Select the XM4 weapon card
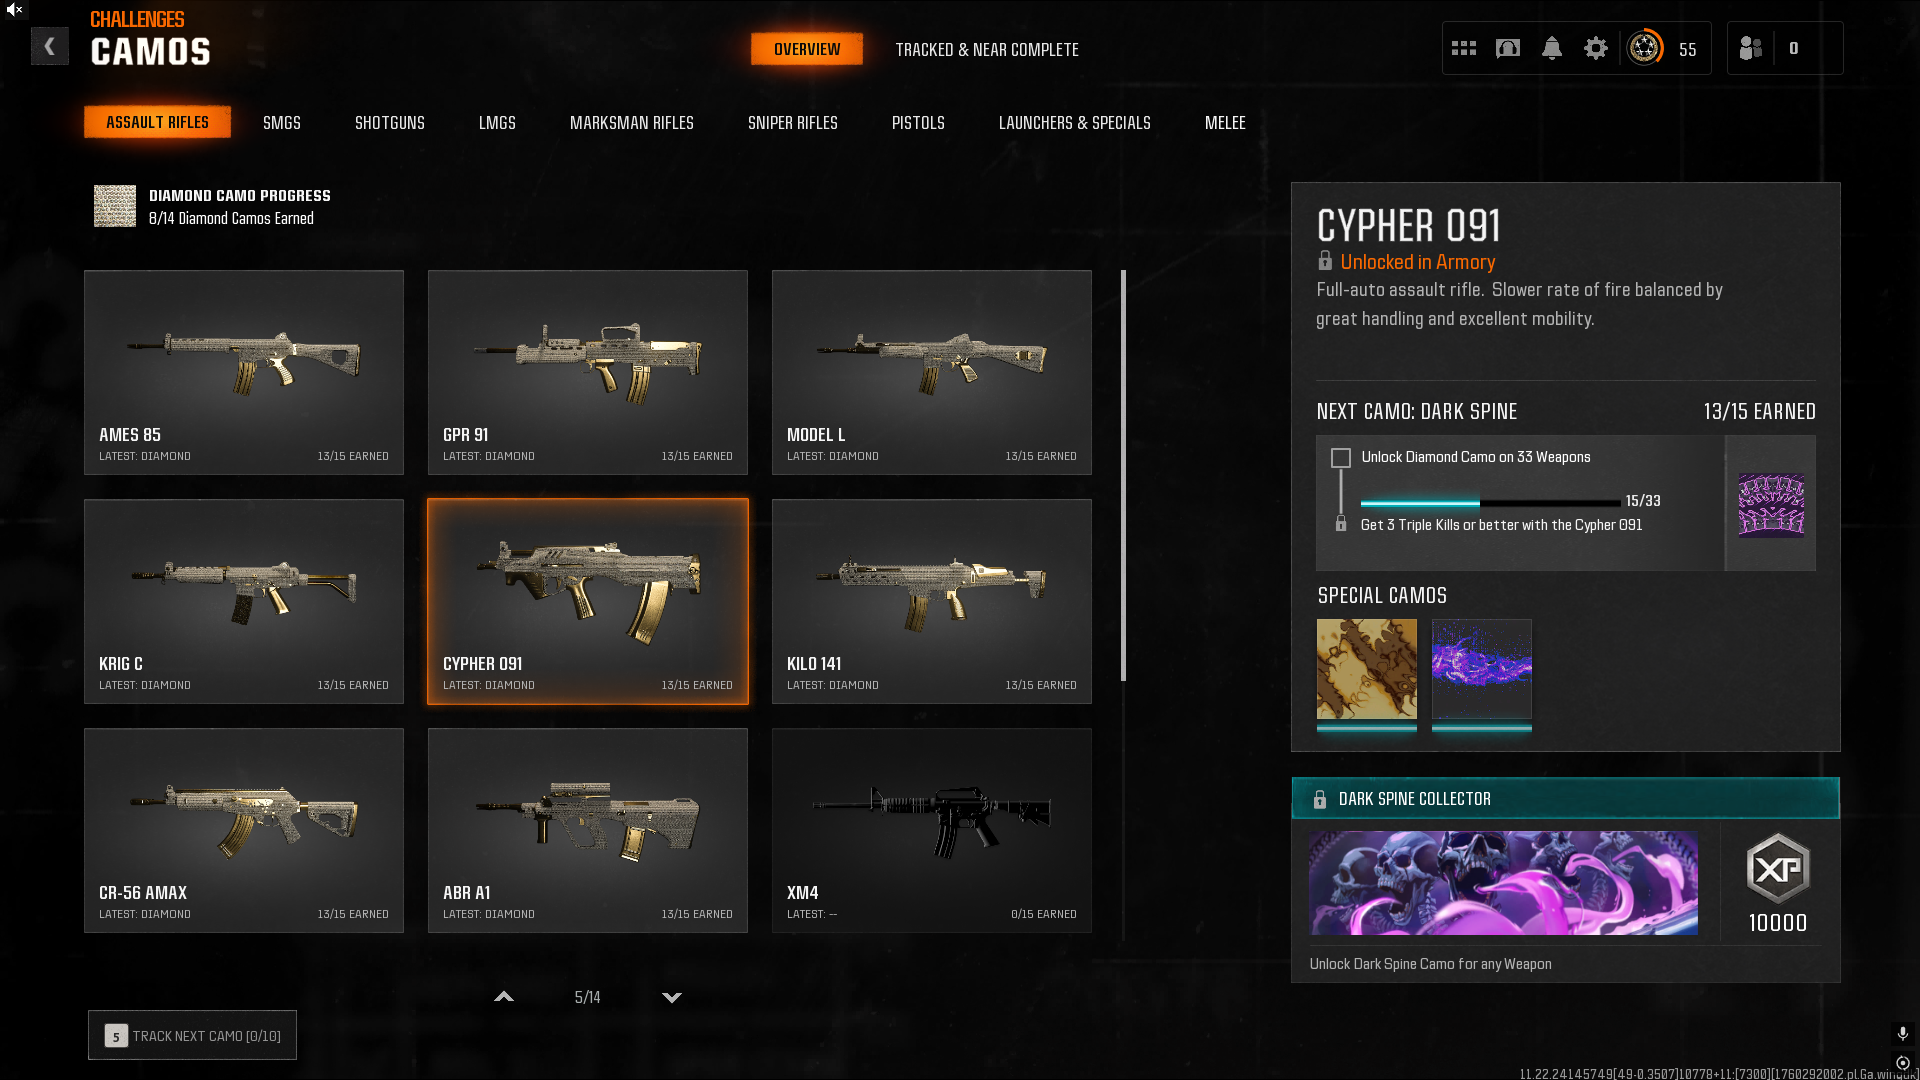The width and height of the screenshot is (1920, 1080). (932, 831)
